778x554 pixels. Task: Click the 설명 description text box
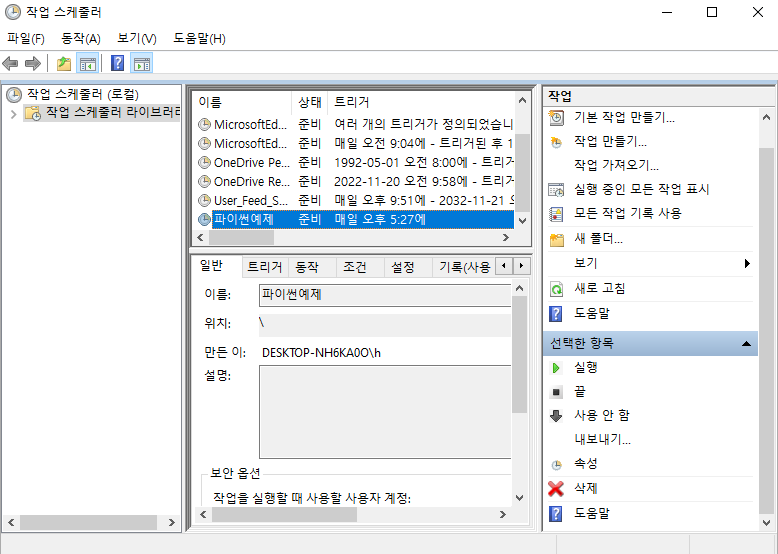[x=385, y=412]
